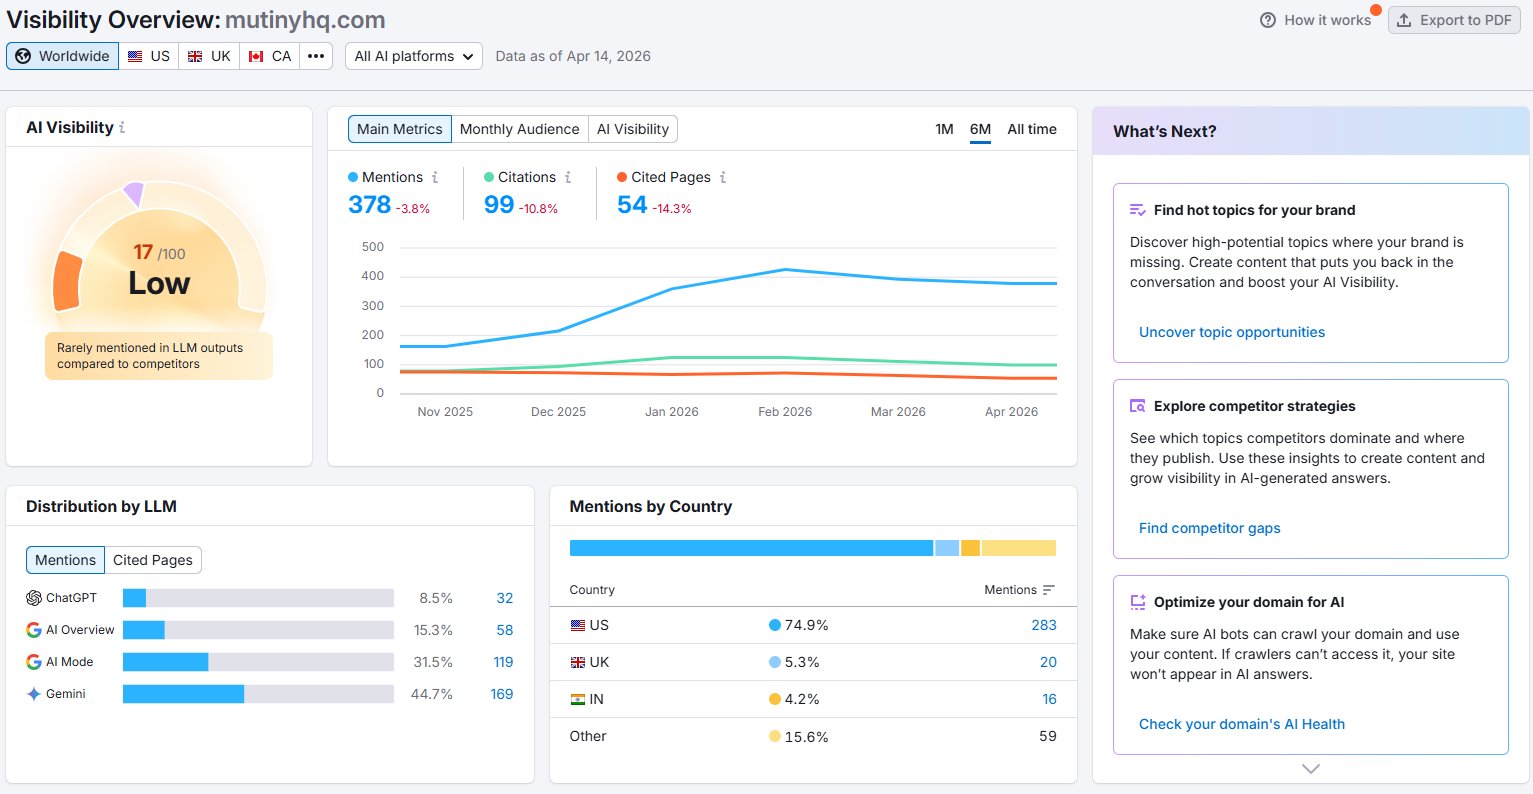1533x794 pixels.
Task: Click the Optimize your domain card icon
Action: (1137, 602)
